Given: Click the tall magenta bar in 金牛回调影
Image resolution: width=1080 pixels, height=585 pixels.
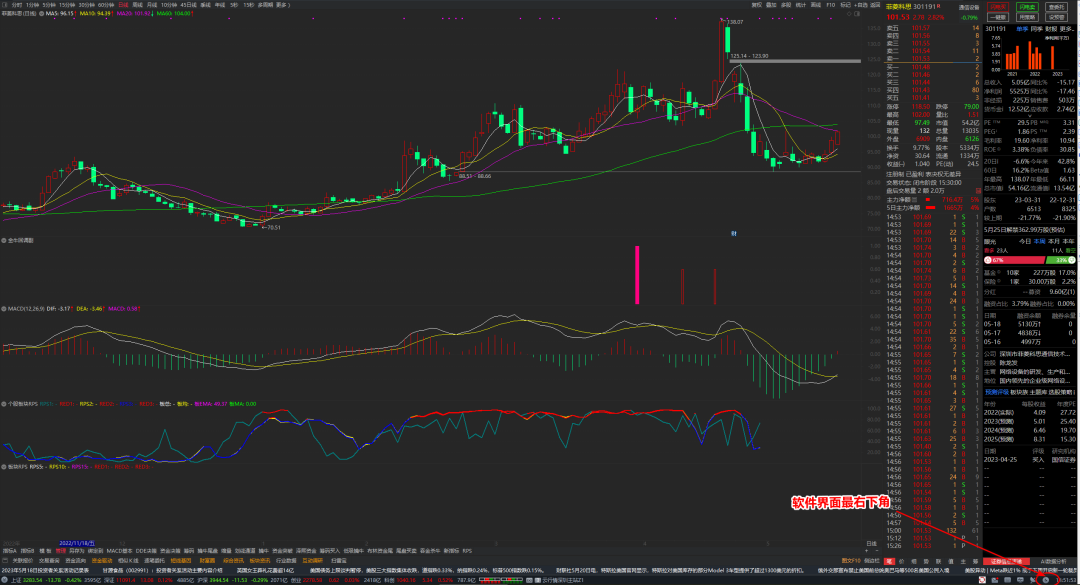Looking at the screenshot, I should coord(637,275).
